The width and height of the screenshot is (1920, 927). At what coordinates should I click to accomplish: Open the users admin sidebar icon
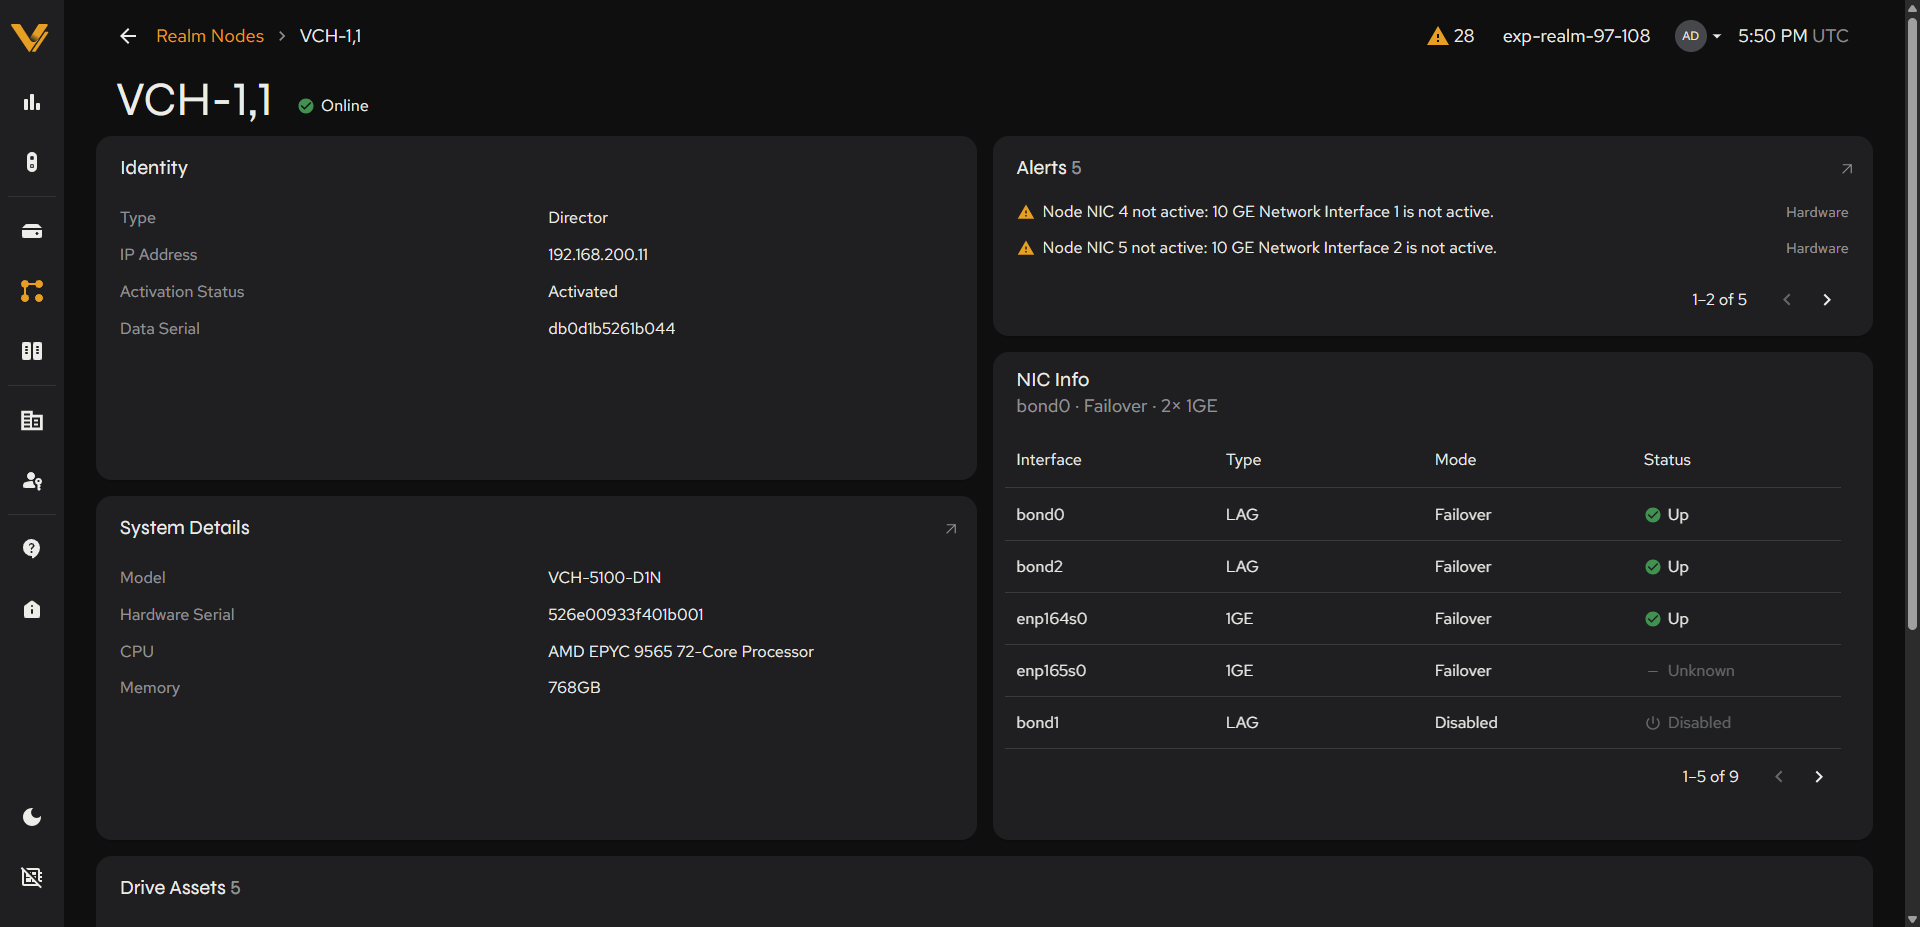tap(32, 480)
